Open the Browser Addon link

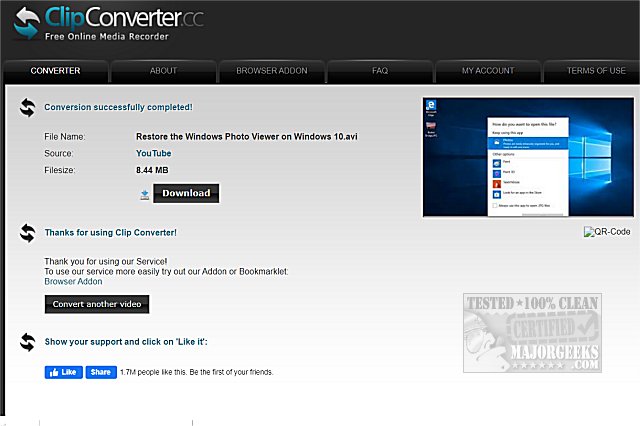(x=73, y=282)
